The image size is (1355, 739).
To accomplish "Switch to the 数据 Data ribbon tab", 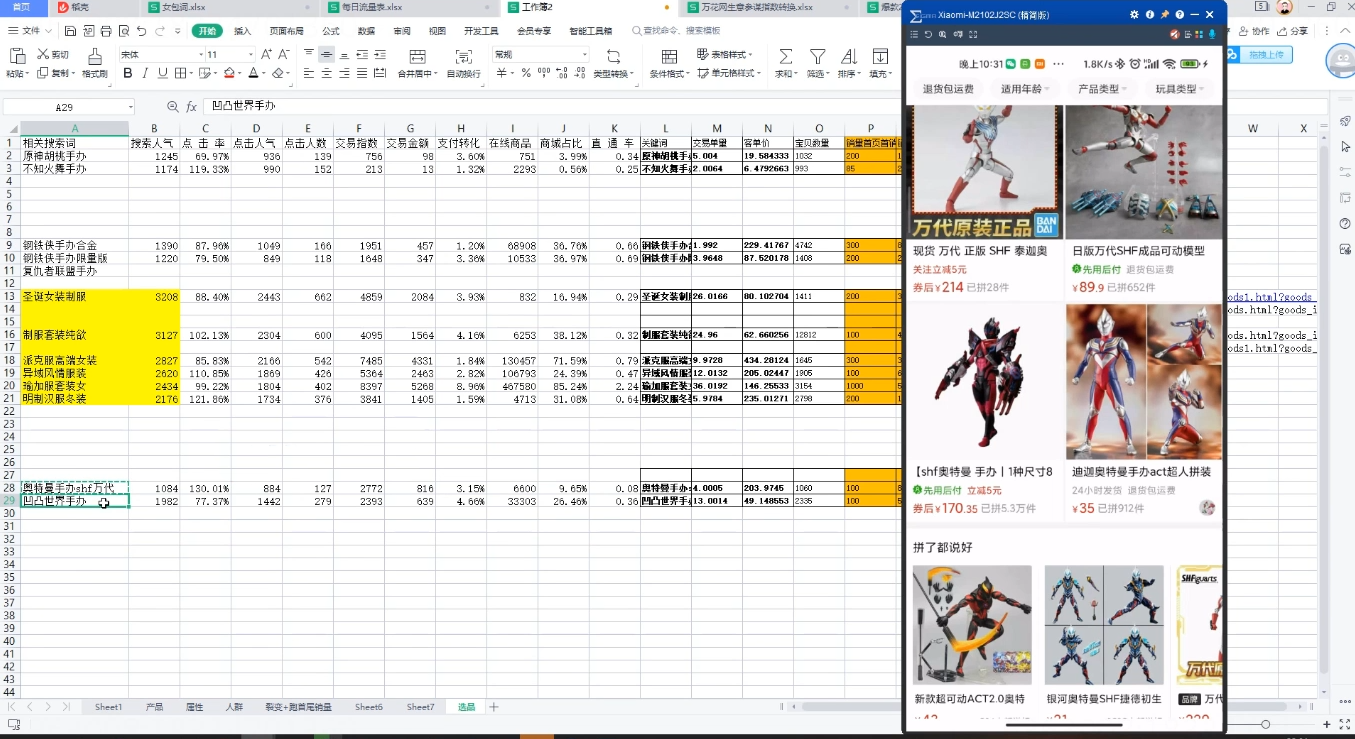I will point(367,31).
